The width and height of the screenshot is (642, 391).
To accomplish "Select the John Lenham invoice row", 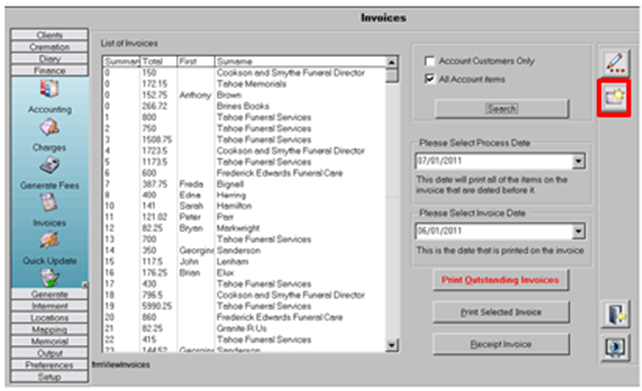I will 244,262.
